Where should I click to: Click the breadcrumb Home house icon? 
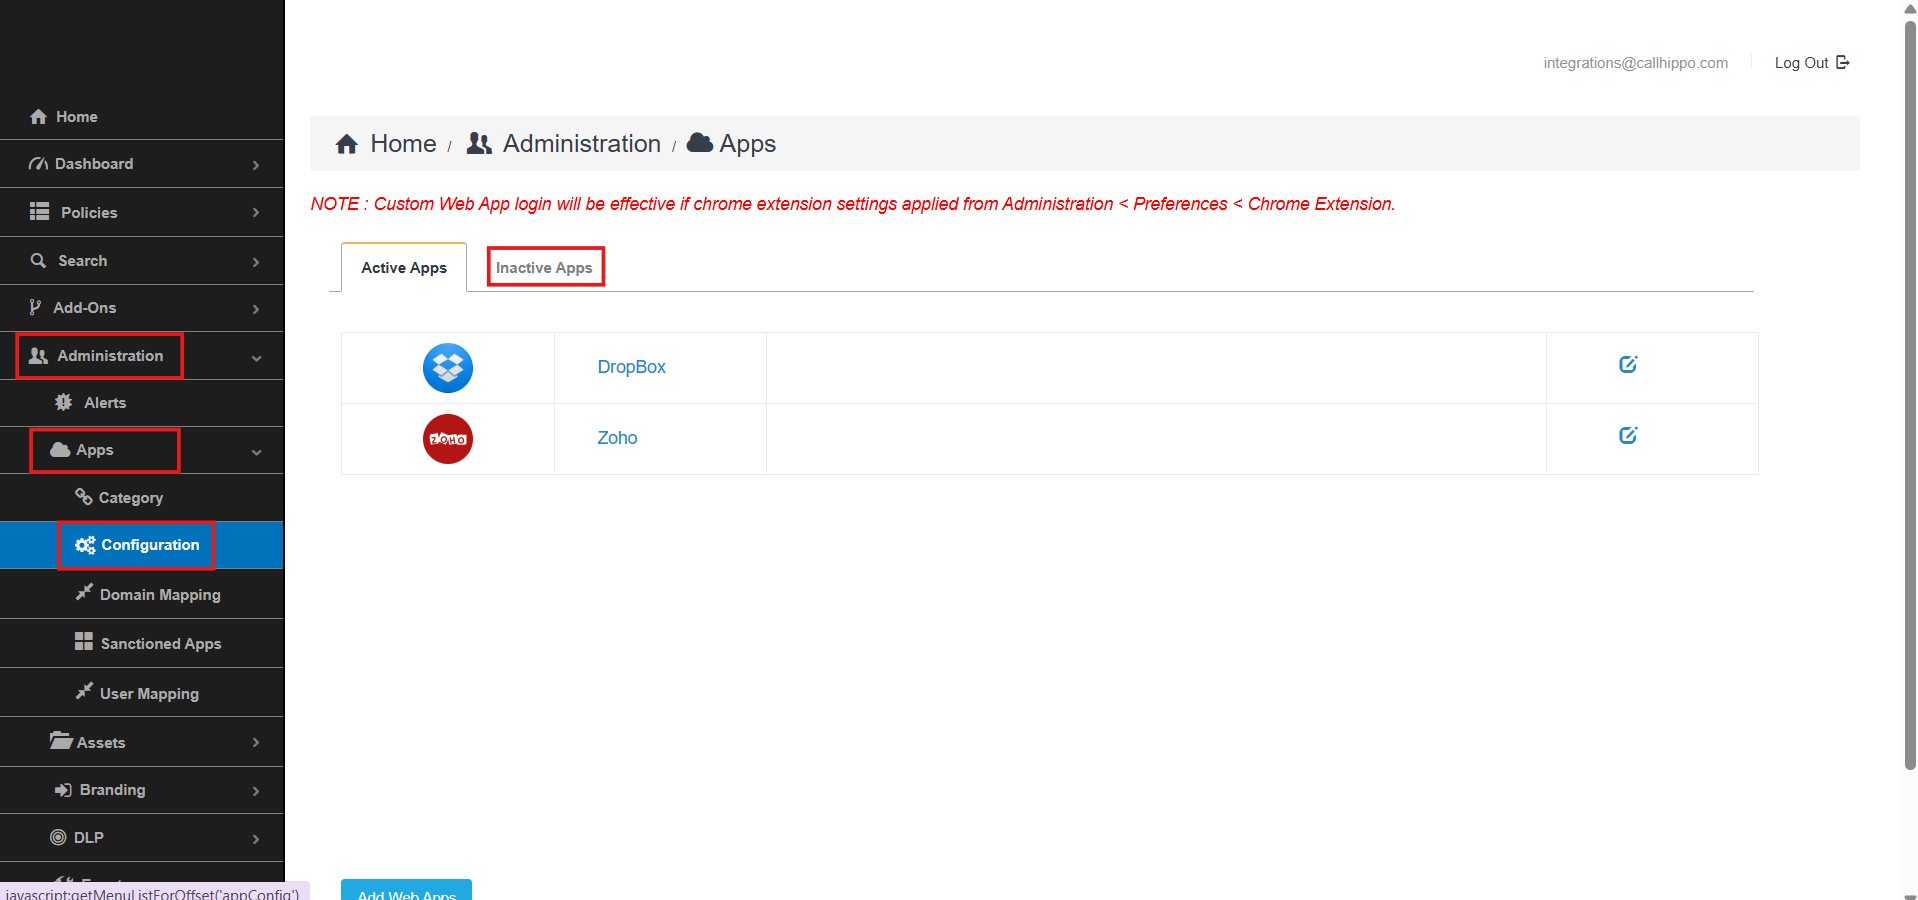coord(347,144)
